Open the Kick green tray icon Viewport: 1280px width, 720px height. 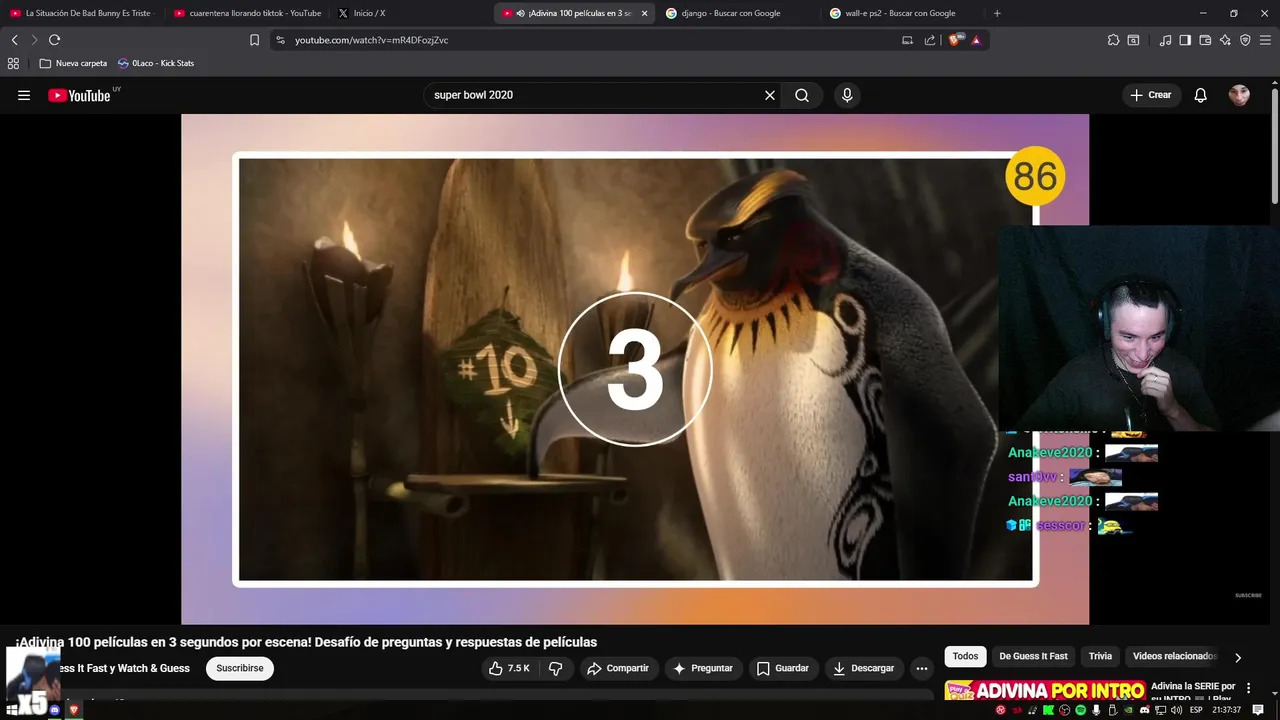pyautogui.click(x=1048, y=710)
